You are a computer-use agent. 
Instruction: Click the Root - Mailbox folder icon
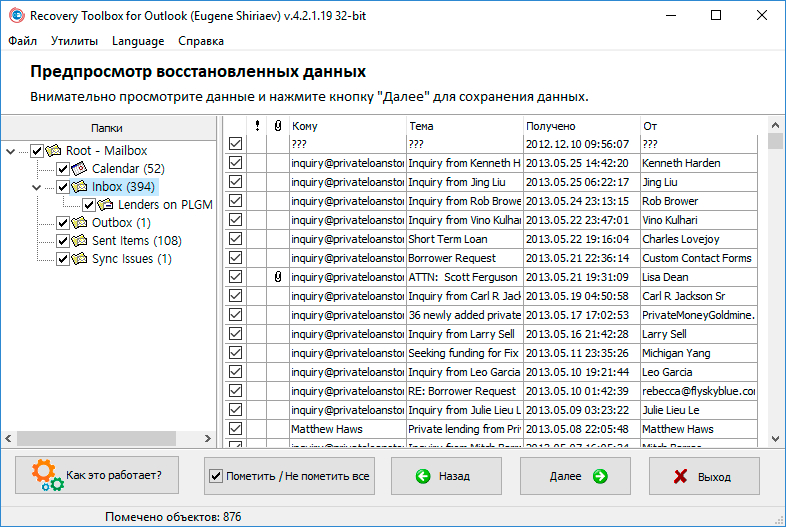tap(53, 150)
